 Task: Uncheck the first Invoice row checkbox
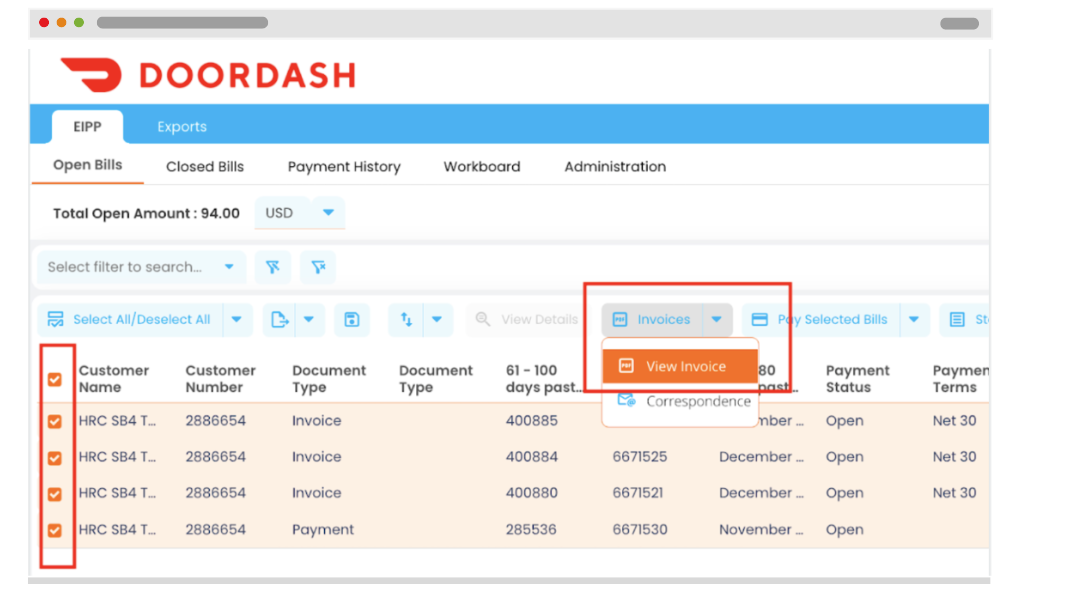tap(57, 421)
